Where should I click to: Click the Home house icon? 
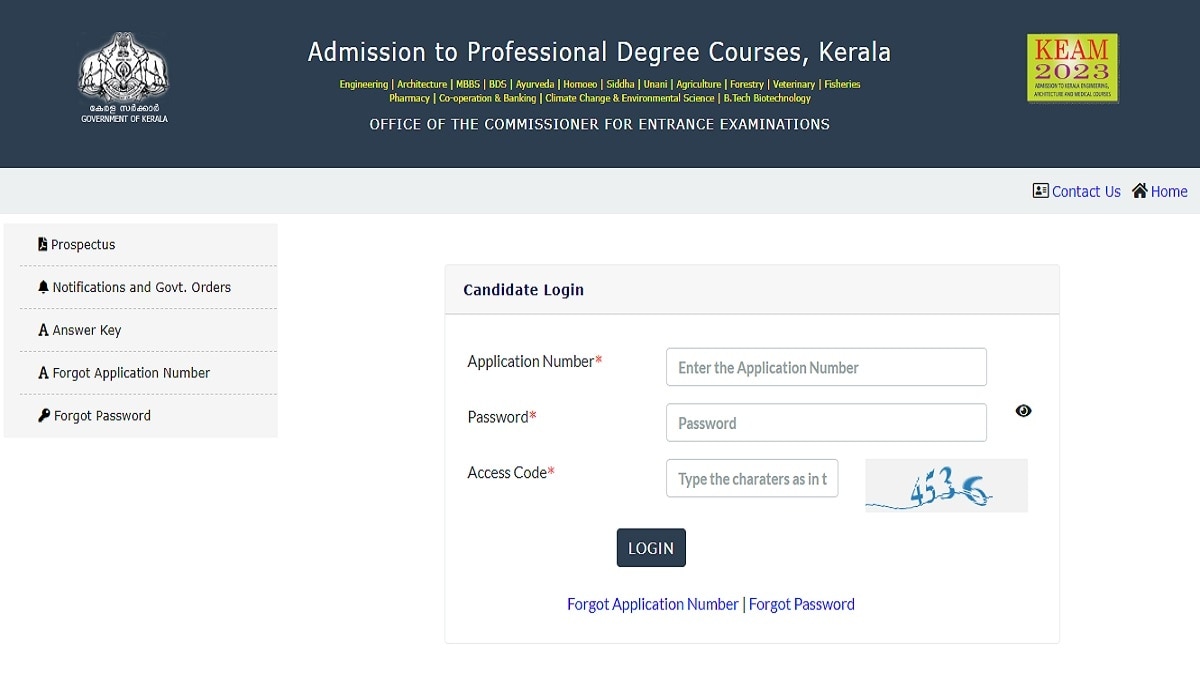coord(1139,190)
